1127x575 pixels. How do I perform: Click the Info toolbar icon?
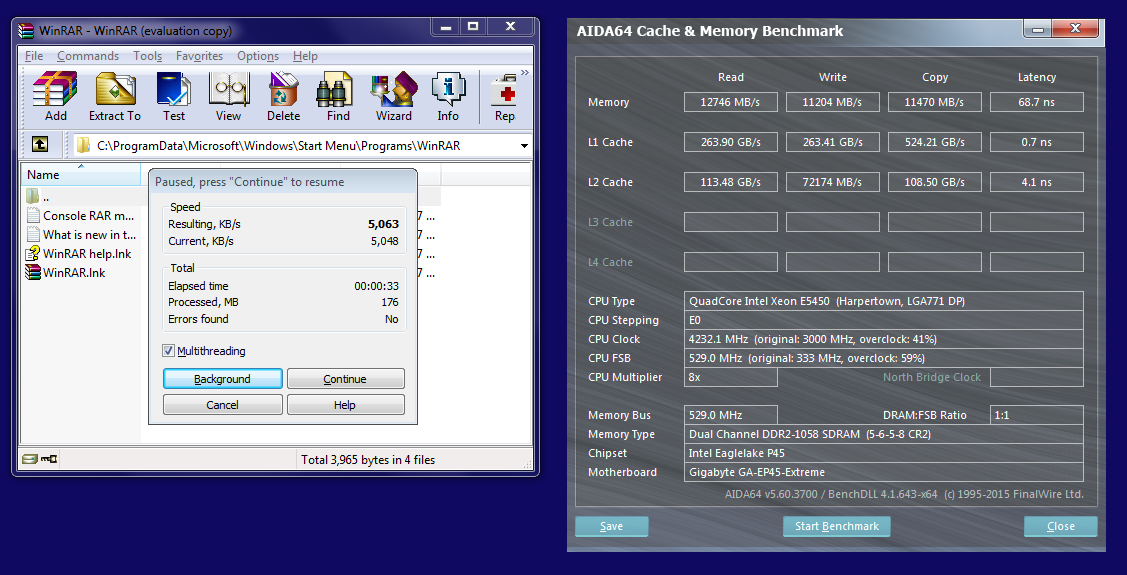[x=448, y=96]
